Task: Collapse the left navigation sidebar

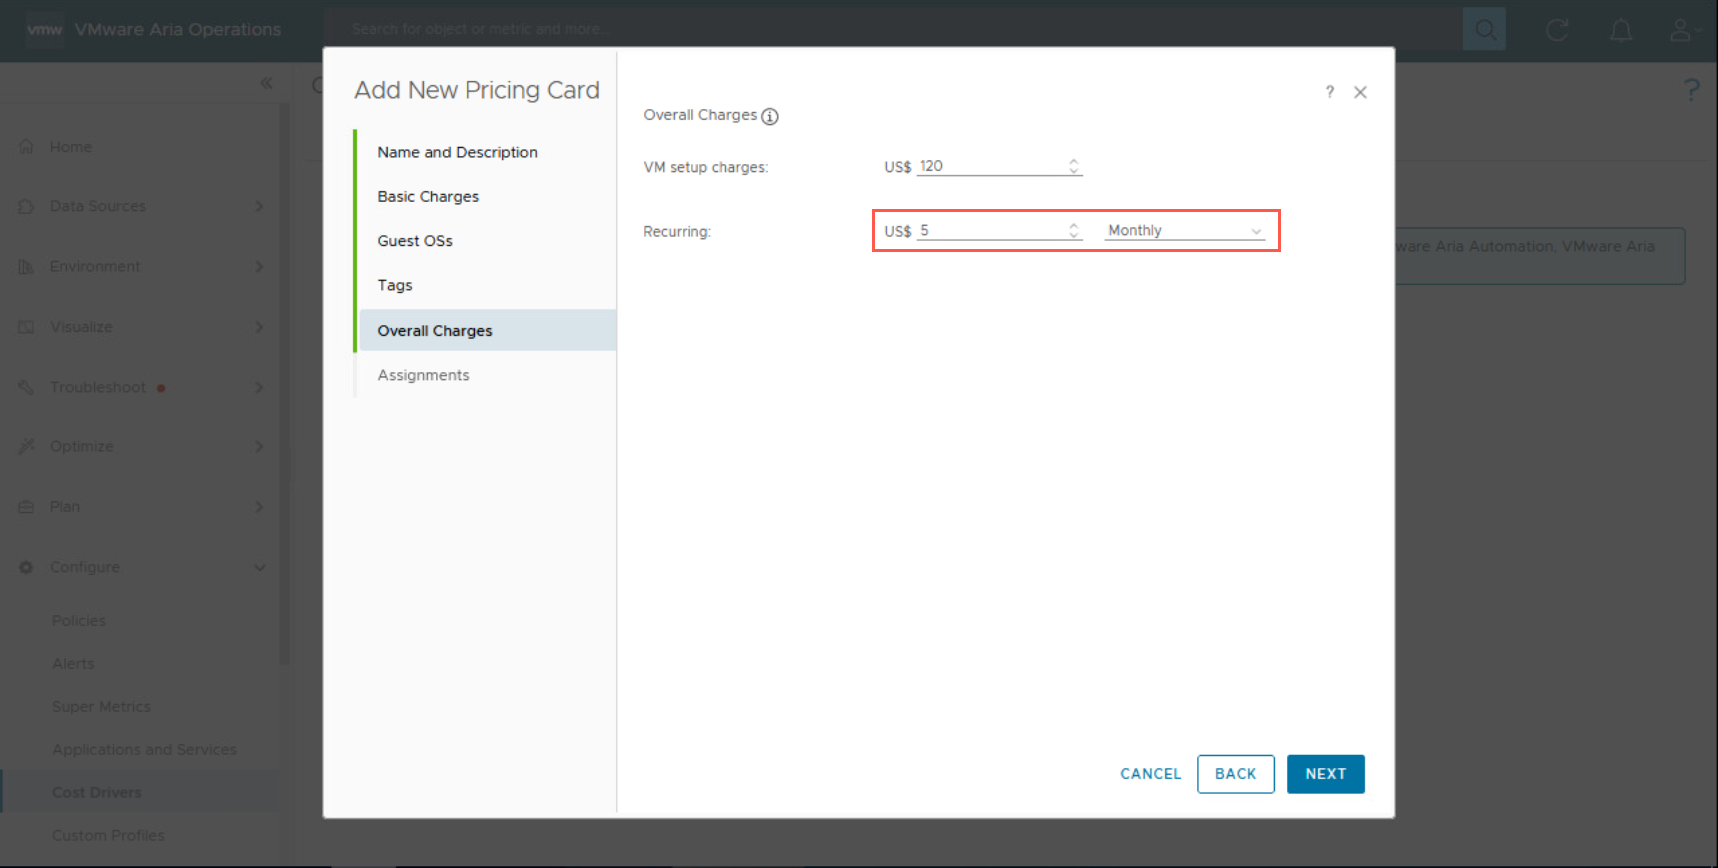Action: coord(266,83)
